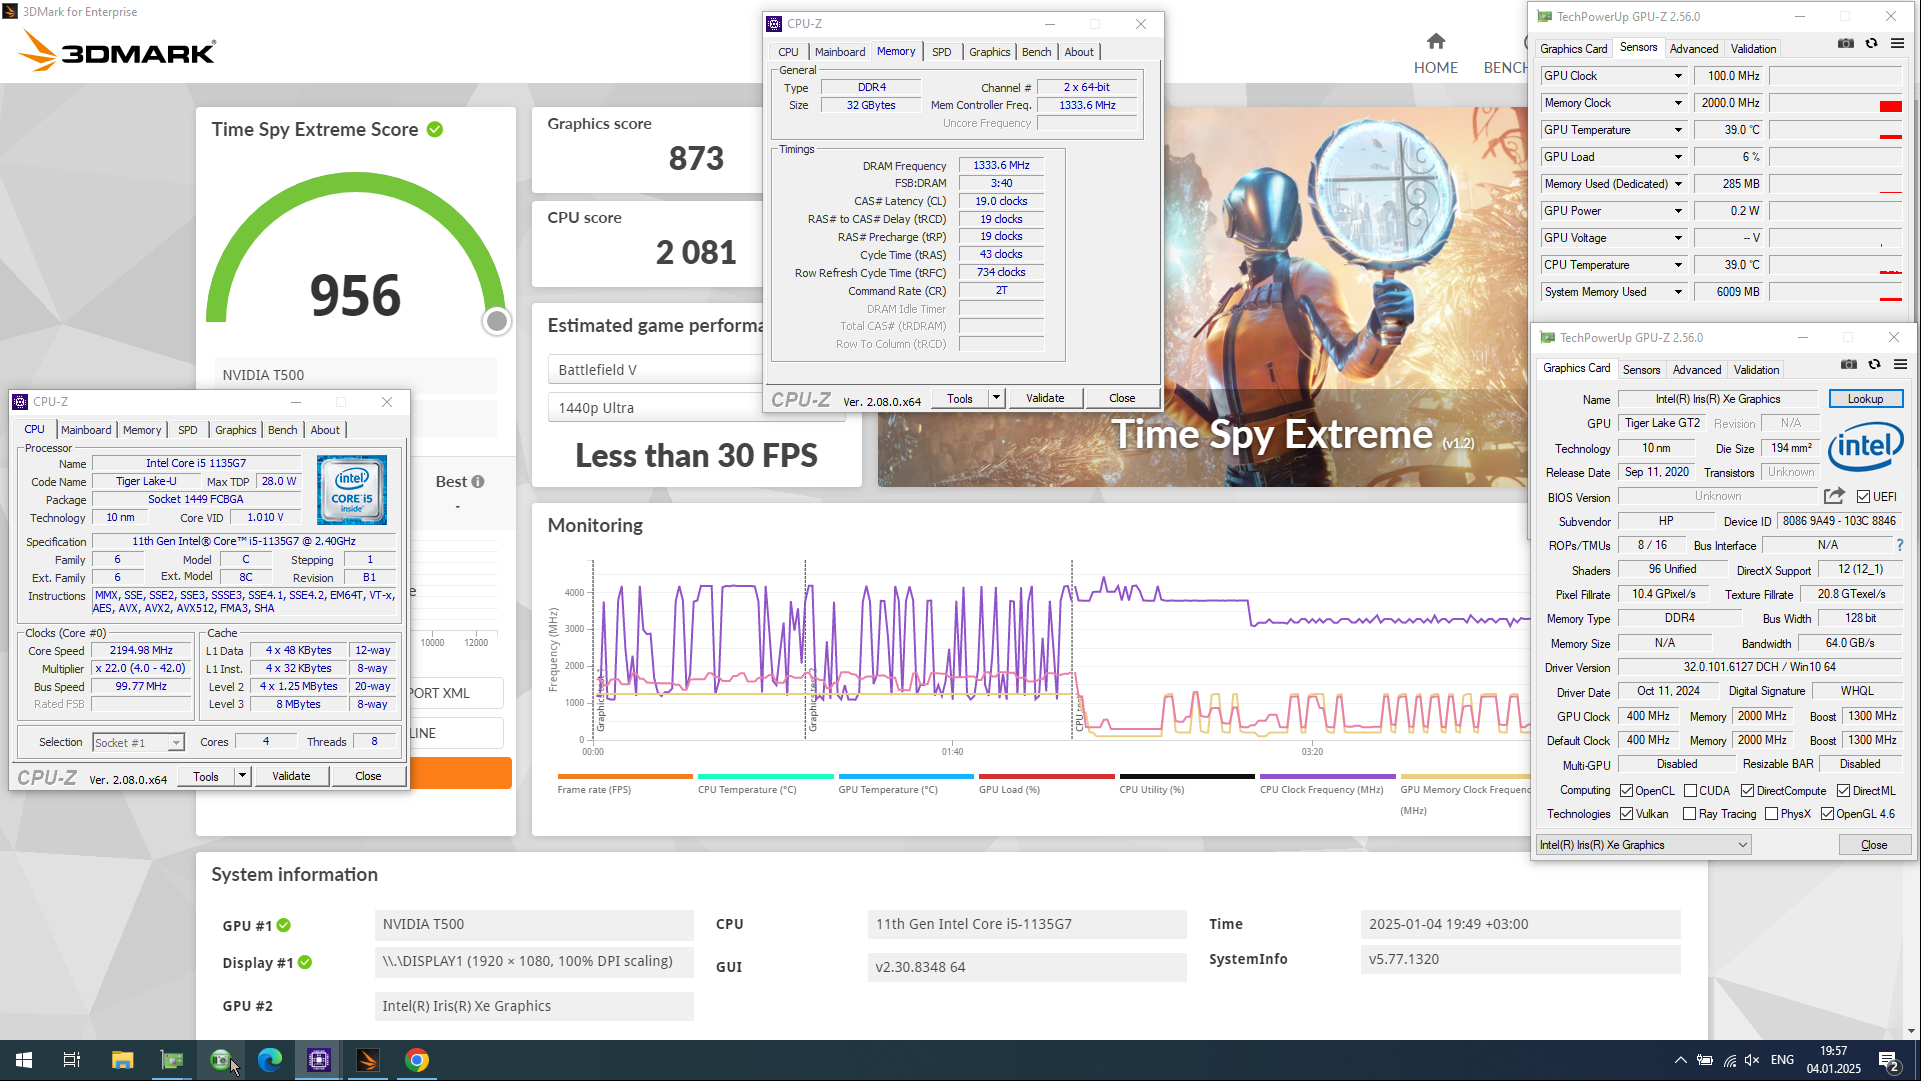Viewport: 1921px width, 1081px height.
Task: Open the GPU Power sensor dropdown
Action: [1678, 211]
